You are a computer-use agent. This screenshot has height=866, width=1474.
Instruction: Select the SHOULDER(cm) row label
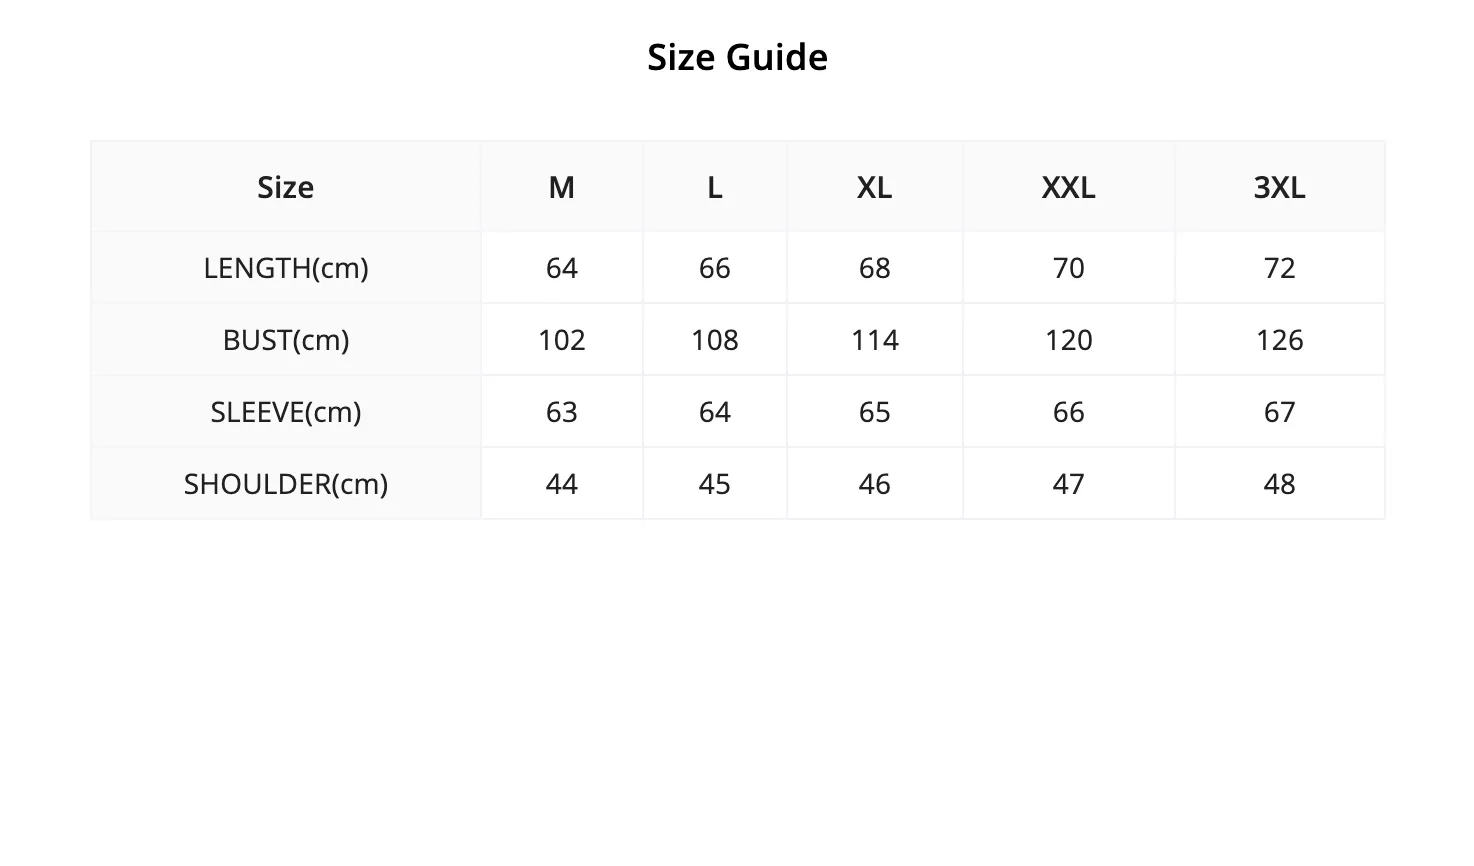[286, 484]
